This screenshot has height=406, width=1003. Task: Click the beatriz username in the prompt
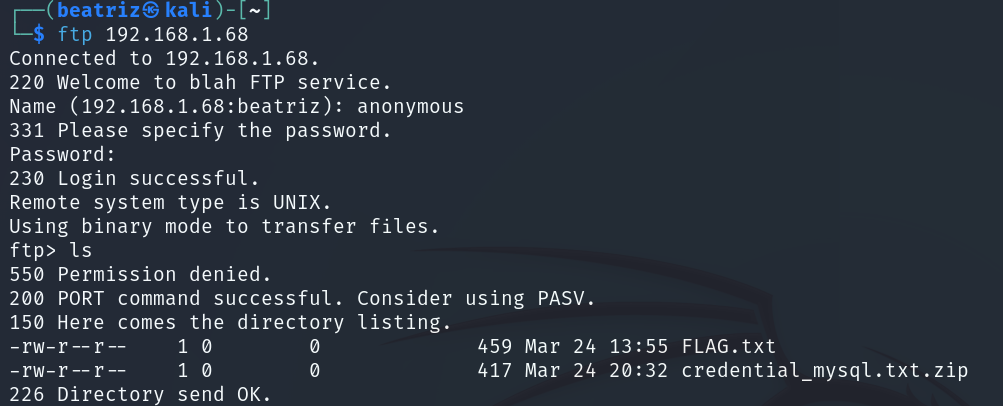99,10
